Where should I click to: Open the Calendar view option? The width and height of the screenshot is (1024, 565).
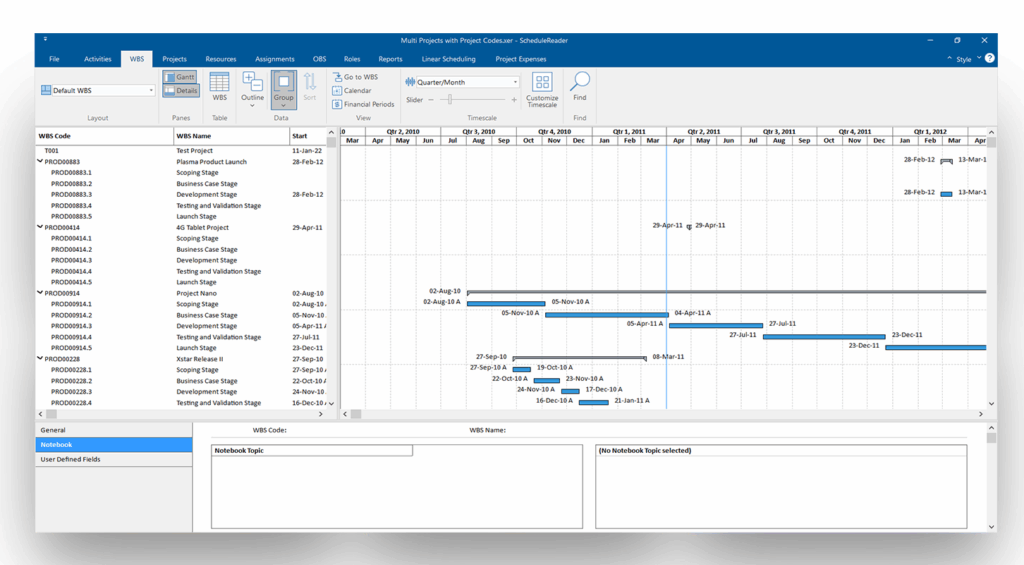click(352, 91)
